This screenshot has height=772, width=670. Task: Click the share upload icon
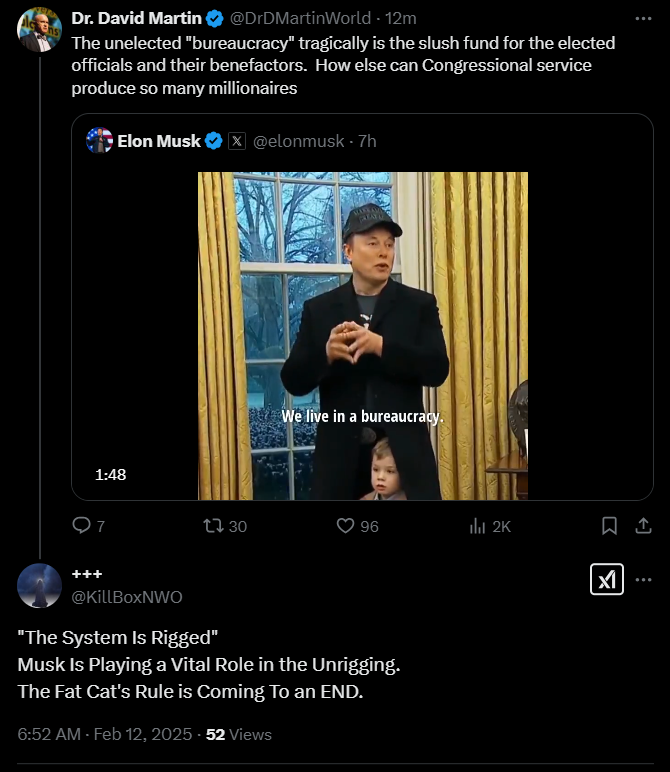click(x=644, y=525)
